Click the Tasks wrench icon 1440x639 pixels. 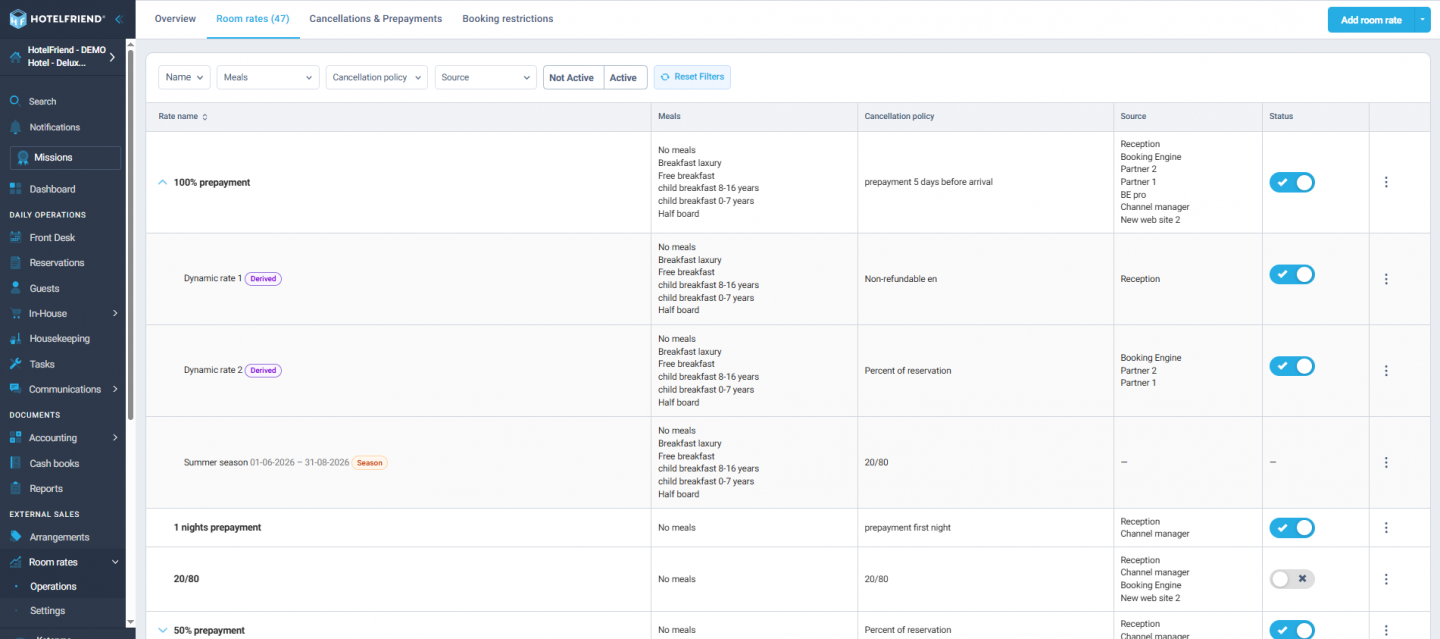click(x=15, y=364)
